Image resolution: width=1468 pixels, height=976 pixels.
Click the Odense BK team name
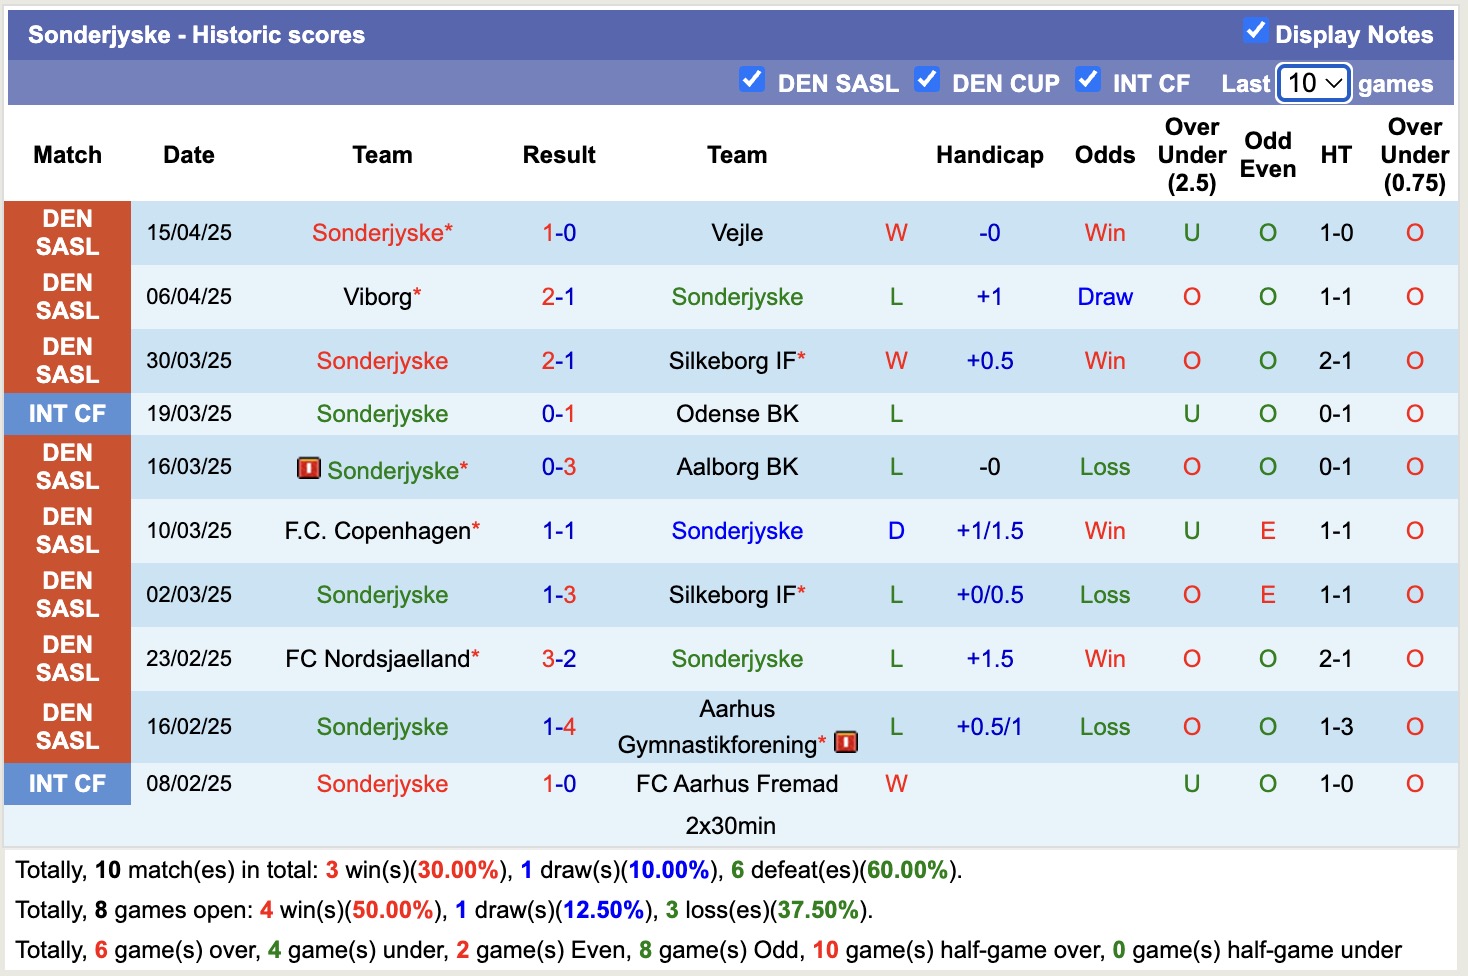pos(737,413)
